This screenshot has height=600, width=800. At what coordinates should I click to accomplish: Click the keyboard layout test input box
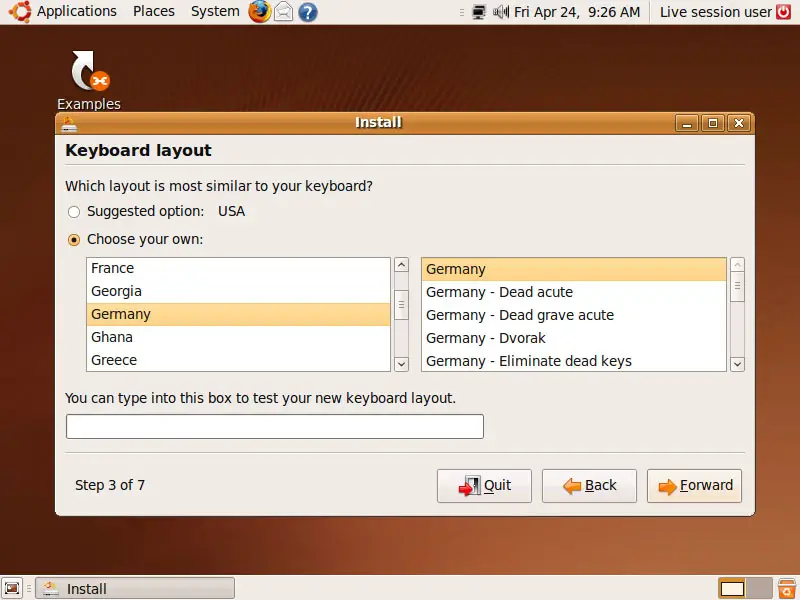tap(274, 427)
